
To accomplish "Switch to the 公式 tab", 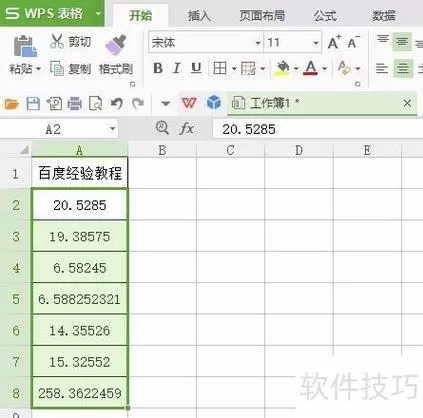I will click(325, 15).
